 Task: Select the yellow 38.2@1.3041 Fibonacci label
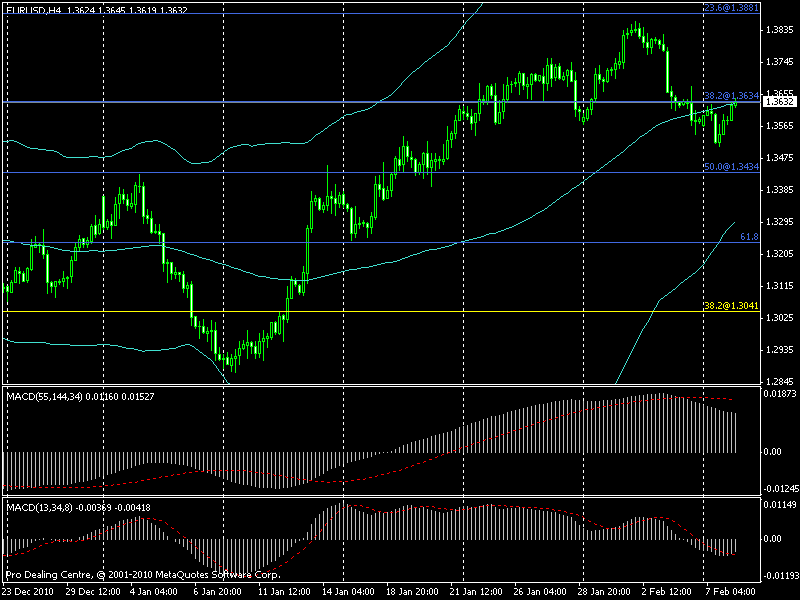[x=732, y=306]
